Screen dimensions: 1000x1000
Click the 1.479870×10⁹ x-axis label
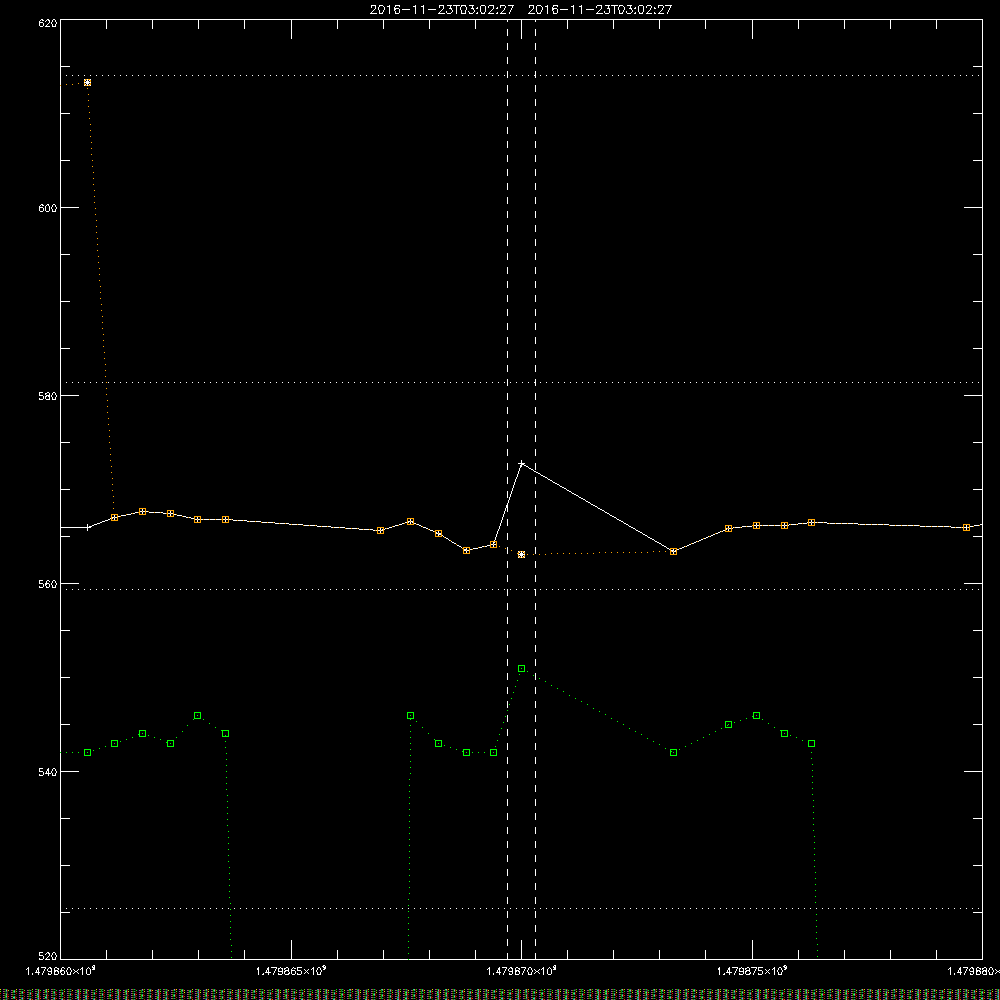[x=522, y=971]
